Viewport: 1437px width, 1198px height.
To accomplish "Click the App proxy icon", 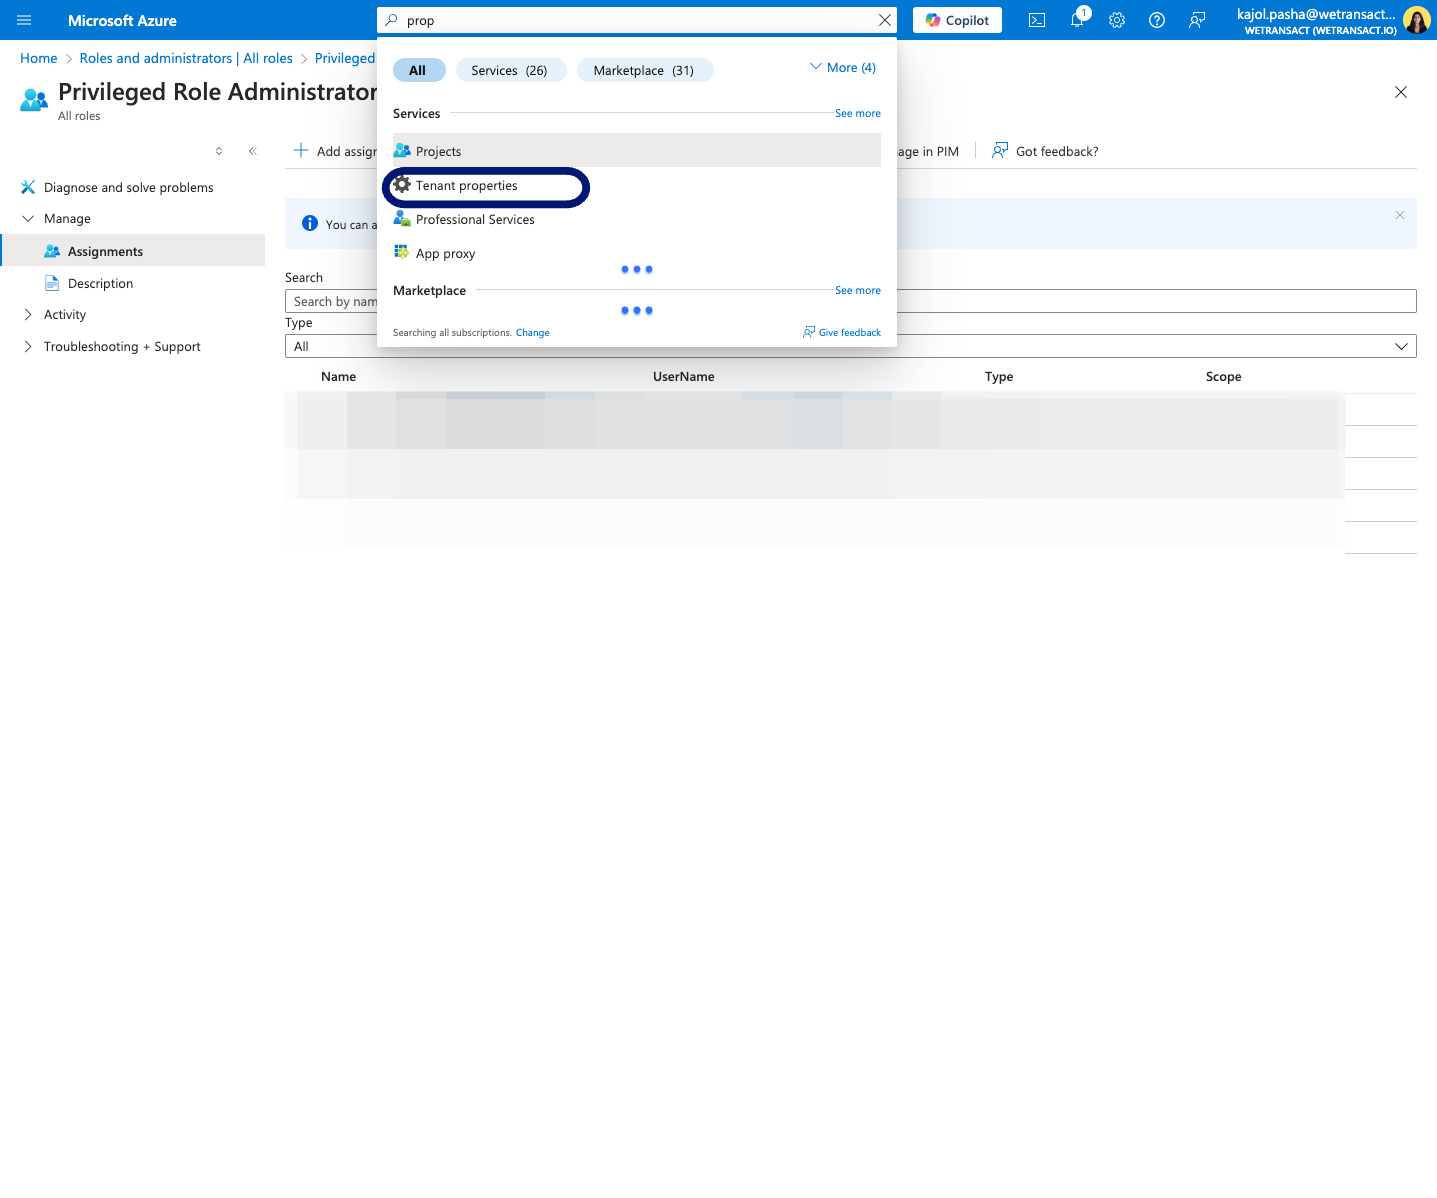I will pos(402,253).
